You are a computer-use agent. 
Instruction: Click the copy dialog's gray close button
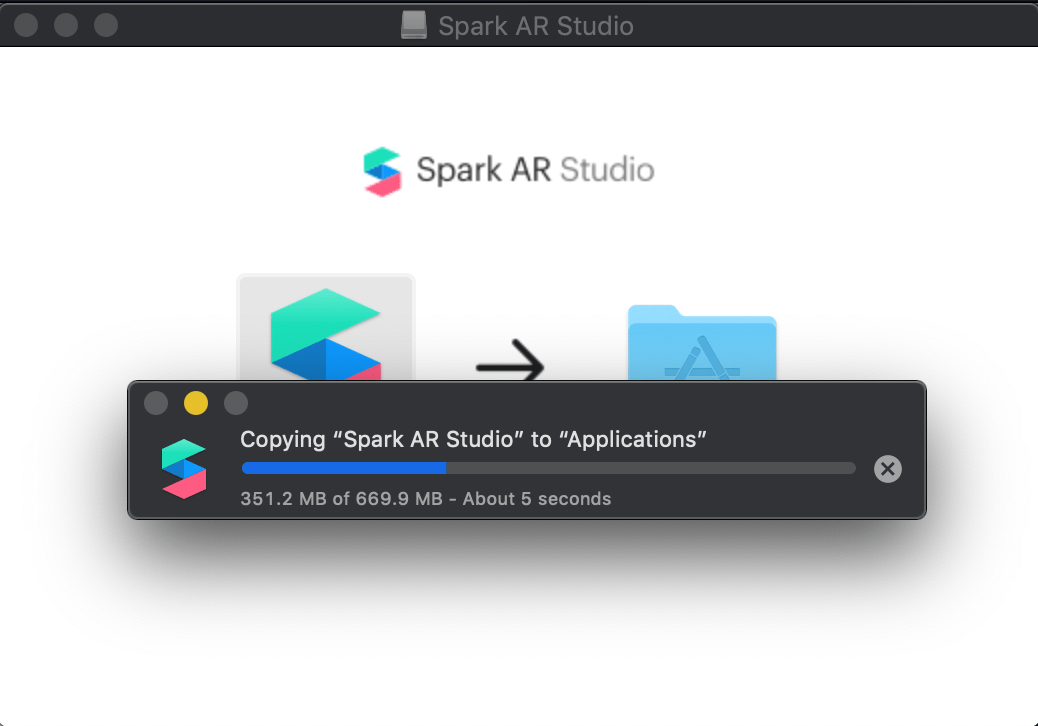[156, 403]
